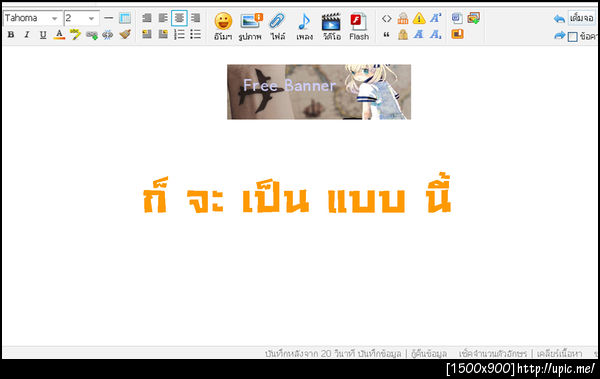Viewport: 600px width, 379px height.
Task: Open the font color picker
Action: (x=59, y=35)
